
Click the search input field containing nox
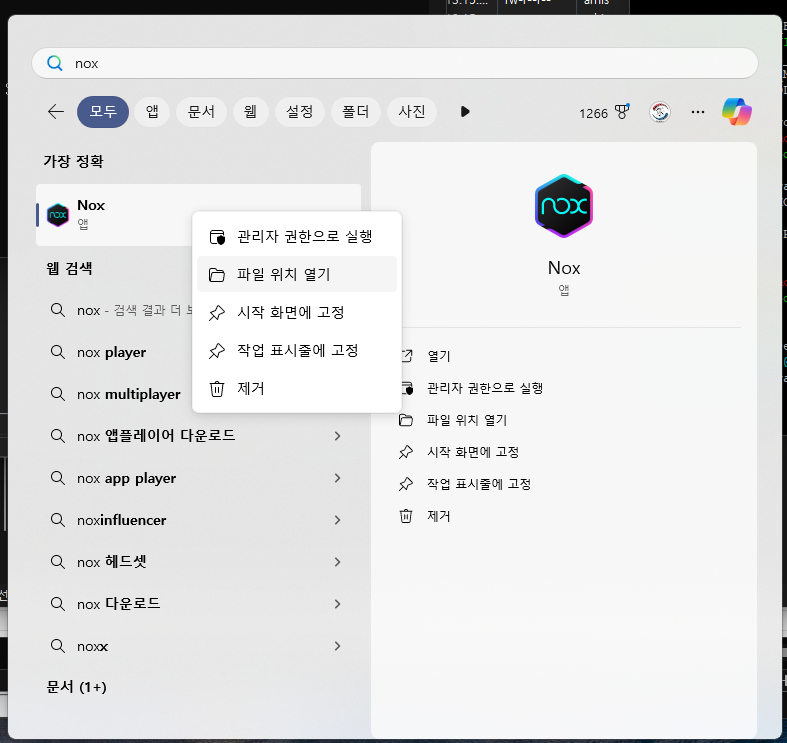coord(395,63)
